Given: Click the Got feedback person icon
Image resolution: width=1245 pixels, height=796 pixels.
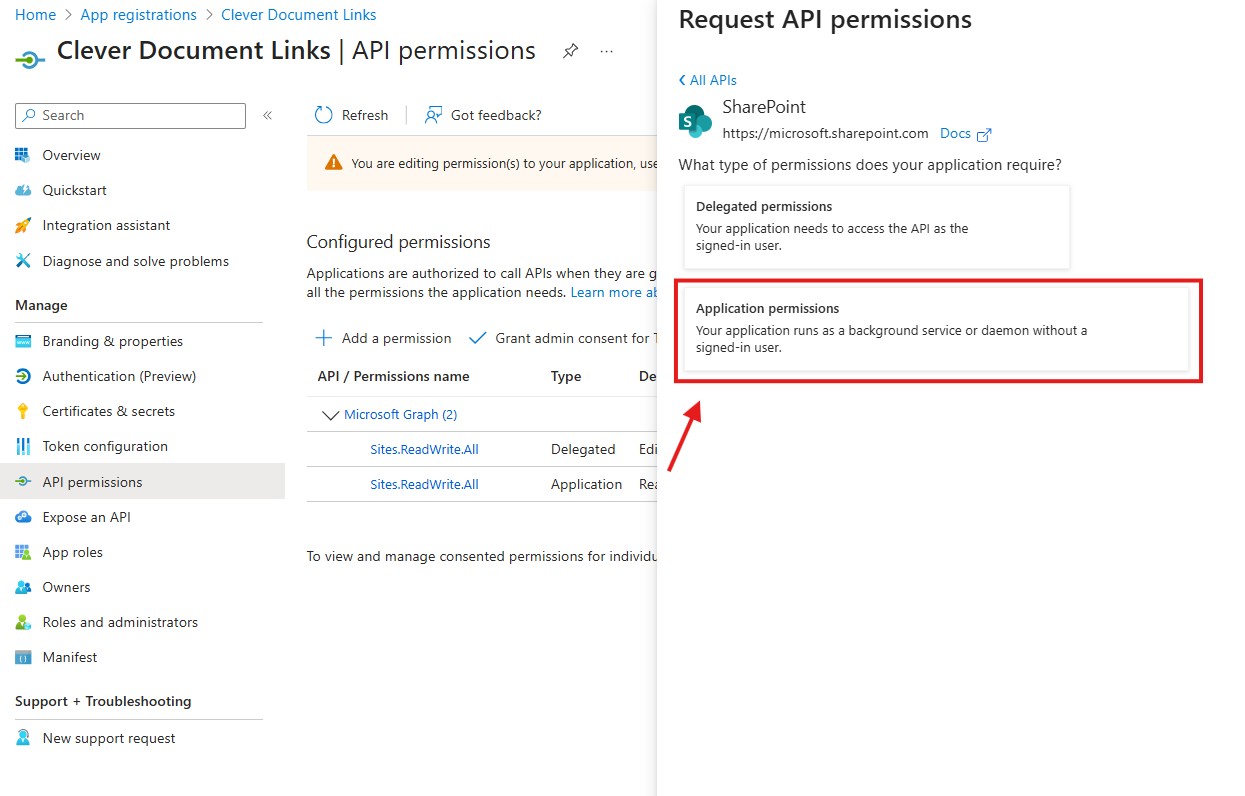Looking at the screenshot, I should coord(433,115).
